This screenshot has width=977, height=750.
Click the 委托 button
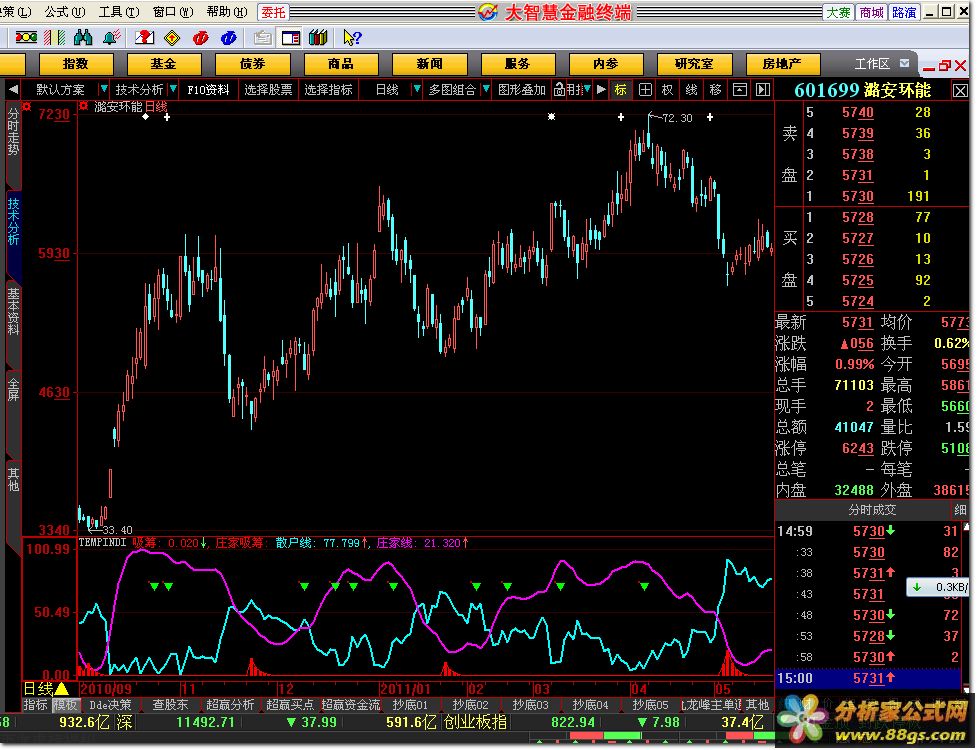[x=273, y=12]
